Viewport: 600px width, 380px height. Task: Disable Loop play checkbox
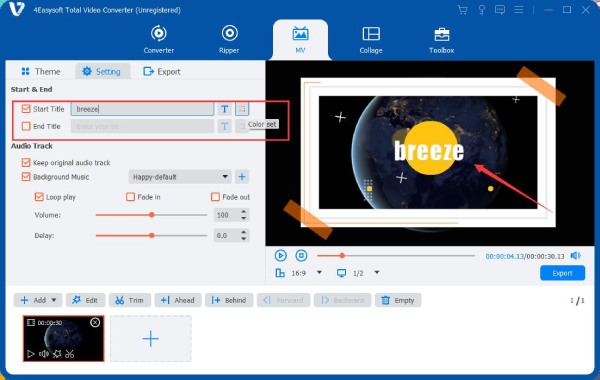coord(39,197)
